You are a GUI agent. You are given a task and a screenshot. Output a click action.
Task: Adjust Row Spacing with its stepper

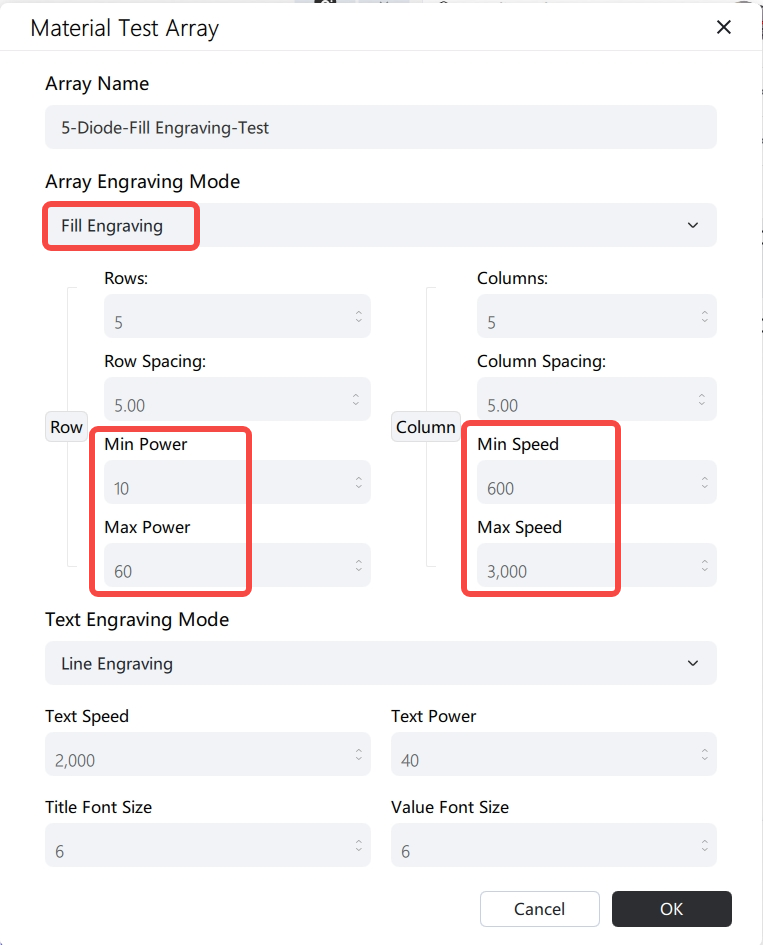[x=356, y=399]
